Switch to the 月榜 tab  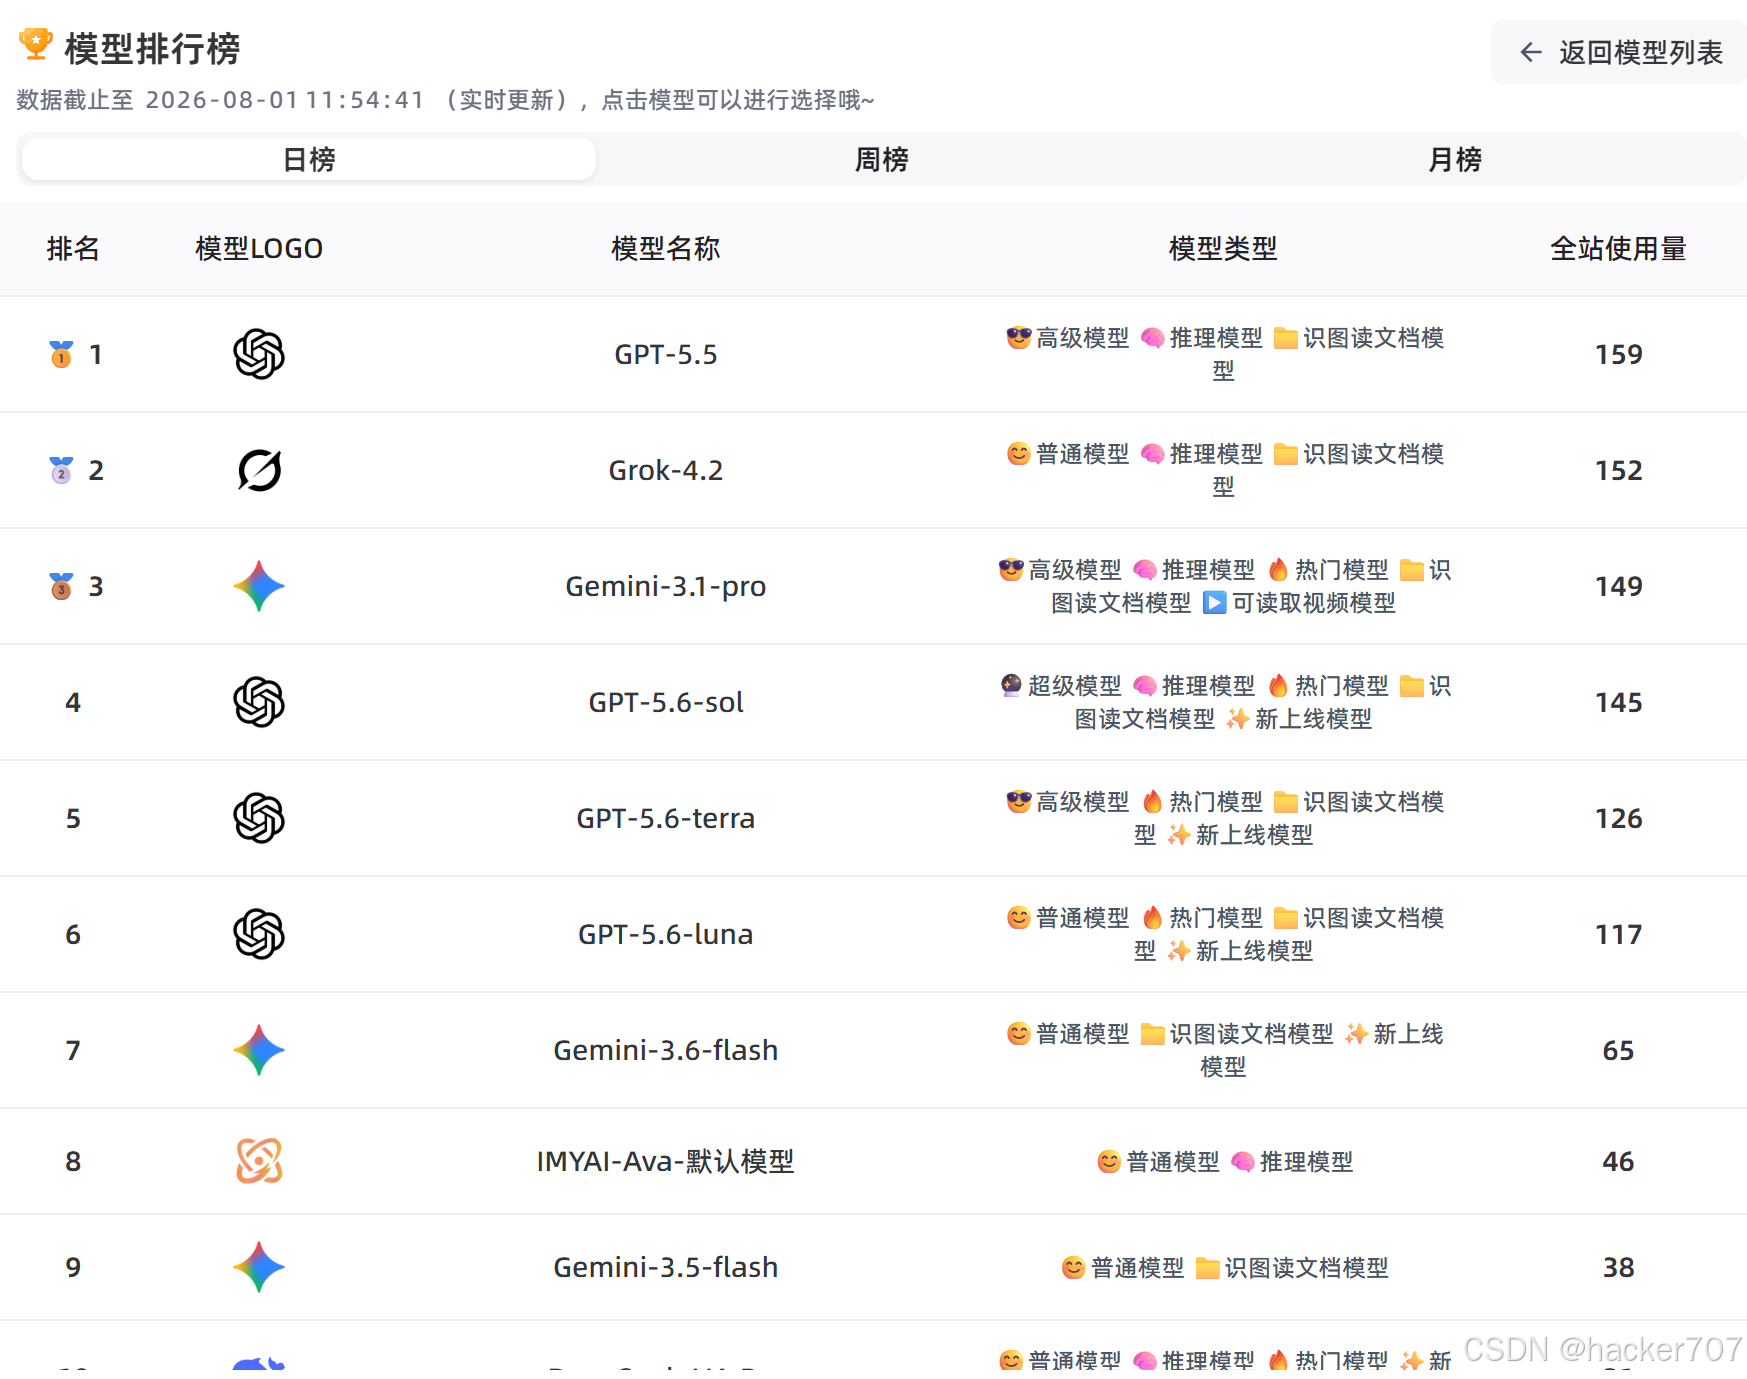[x=1455, y=159]
